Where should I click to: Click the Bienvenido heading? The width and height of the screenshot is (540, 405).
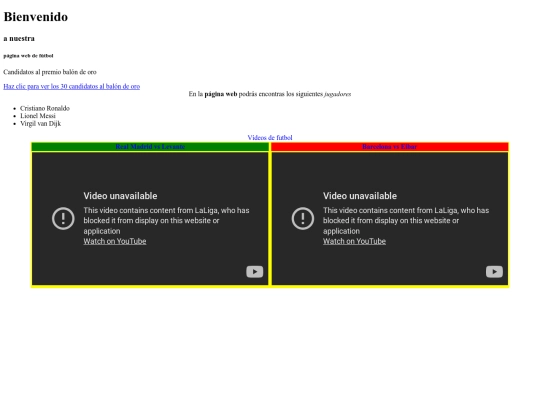point(36,17)
